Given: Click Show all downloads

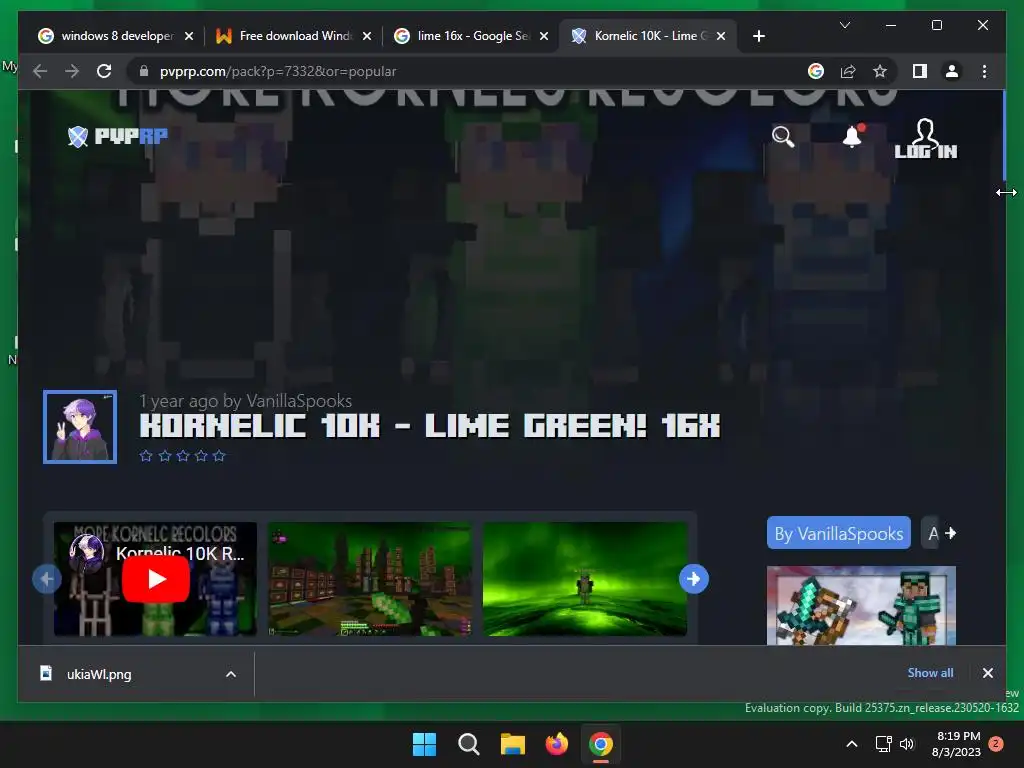Looking at the screenshot, I should pos(930,673).
